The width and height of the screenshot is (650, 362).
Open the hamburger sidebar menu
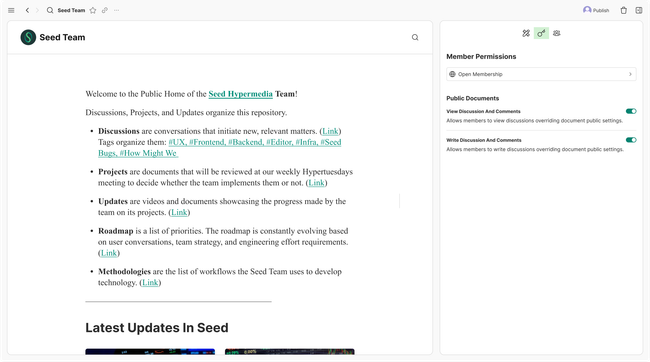point(11,10)
